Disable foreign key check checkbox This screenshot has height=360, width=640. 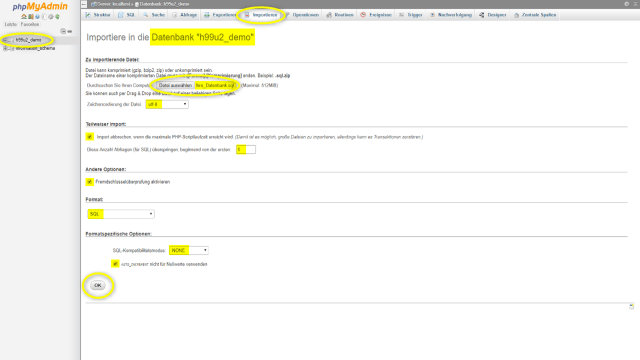point(89,182)
